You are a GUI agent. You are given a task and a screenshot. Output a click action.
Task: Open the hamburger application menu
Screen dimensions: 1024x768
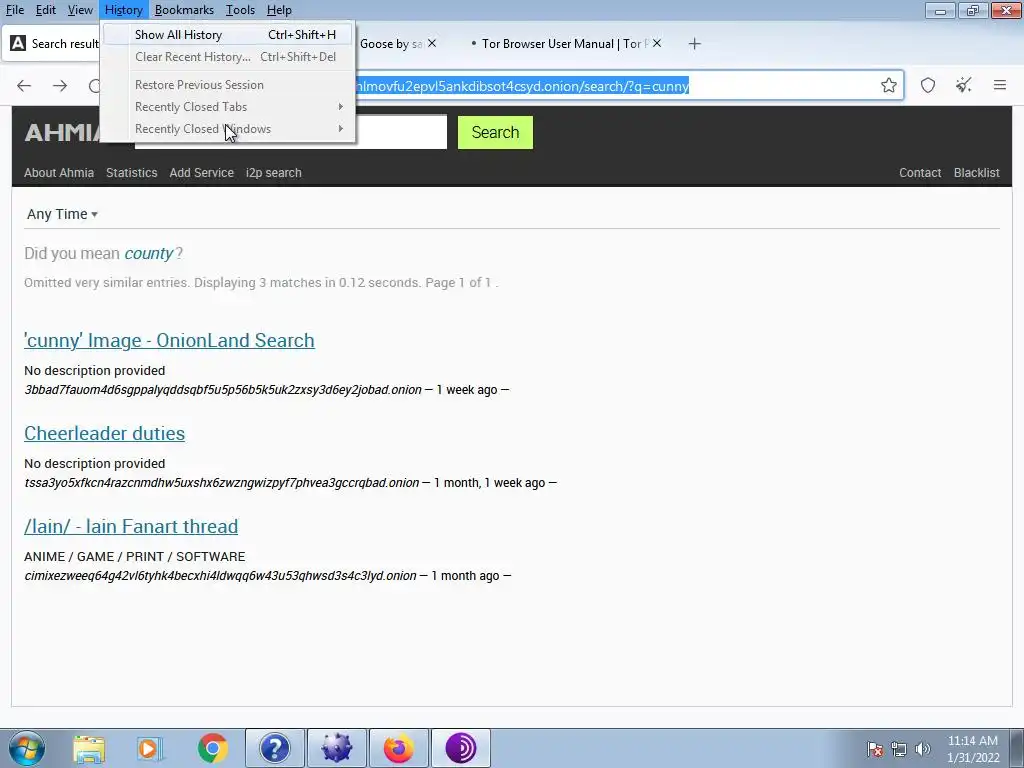click(x=1000, y=86)
